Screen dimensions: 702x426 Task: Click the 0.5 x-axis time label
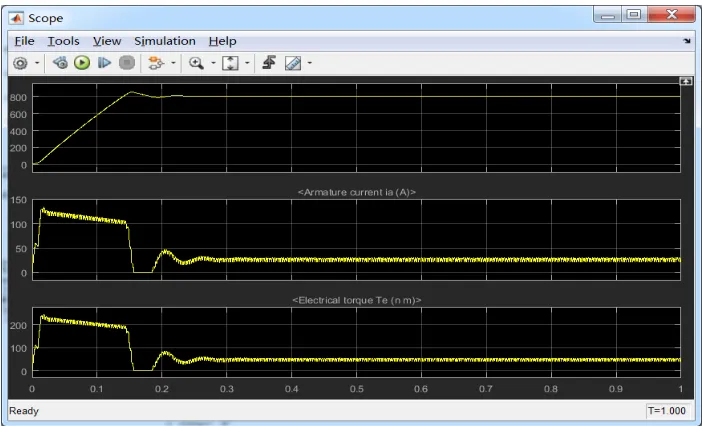356,389
